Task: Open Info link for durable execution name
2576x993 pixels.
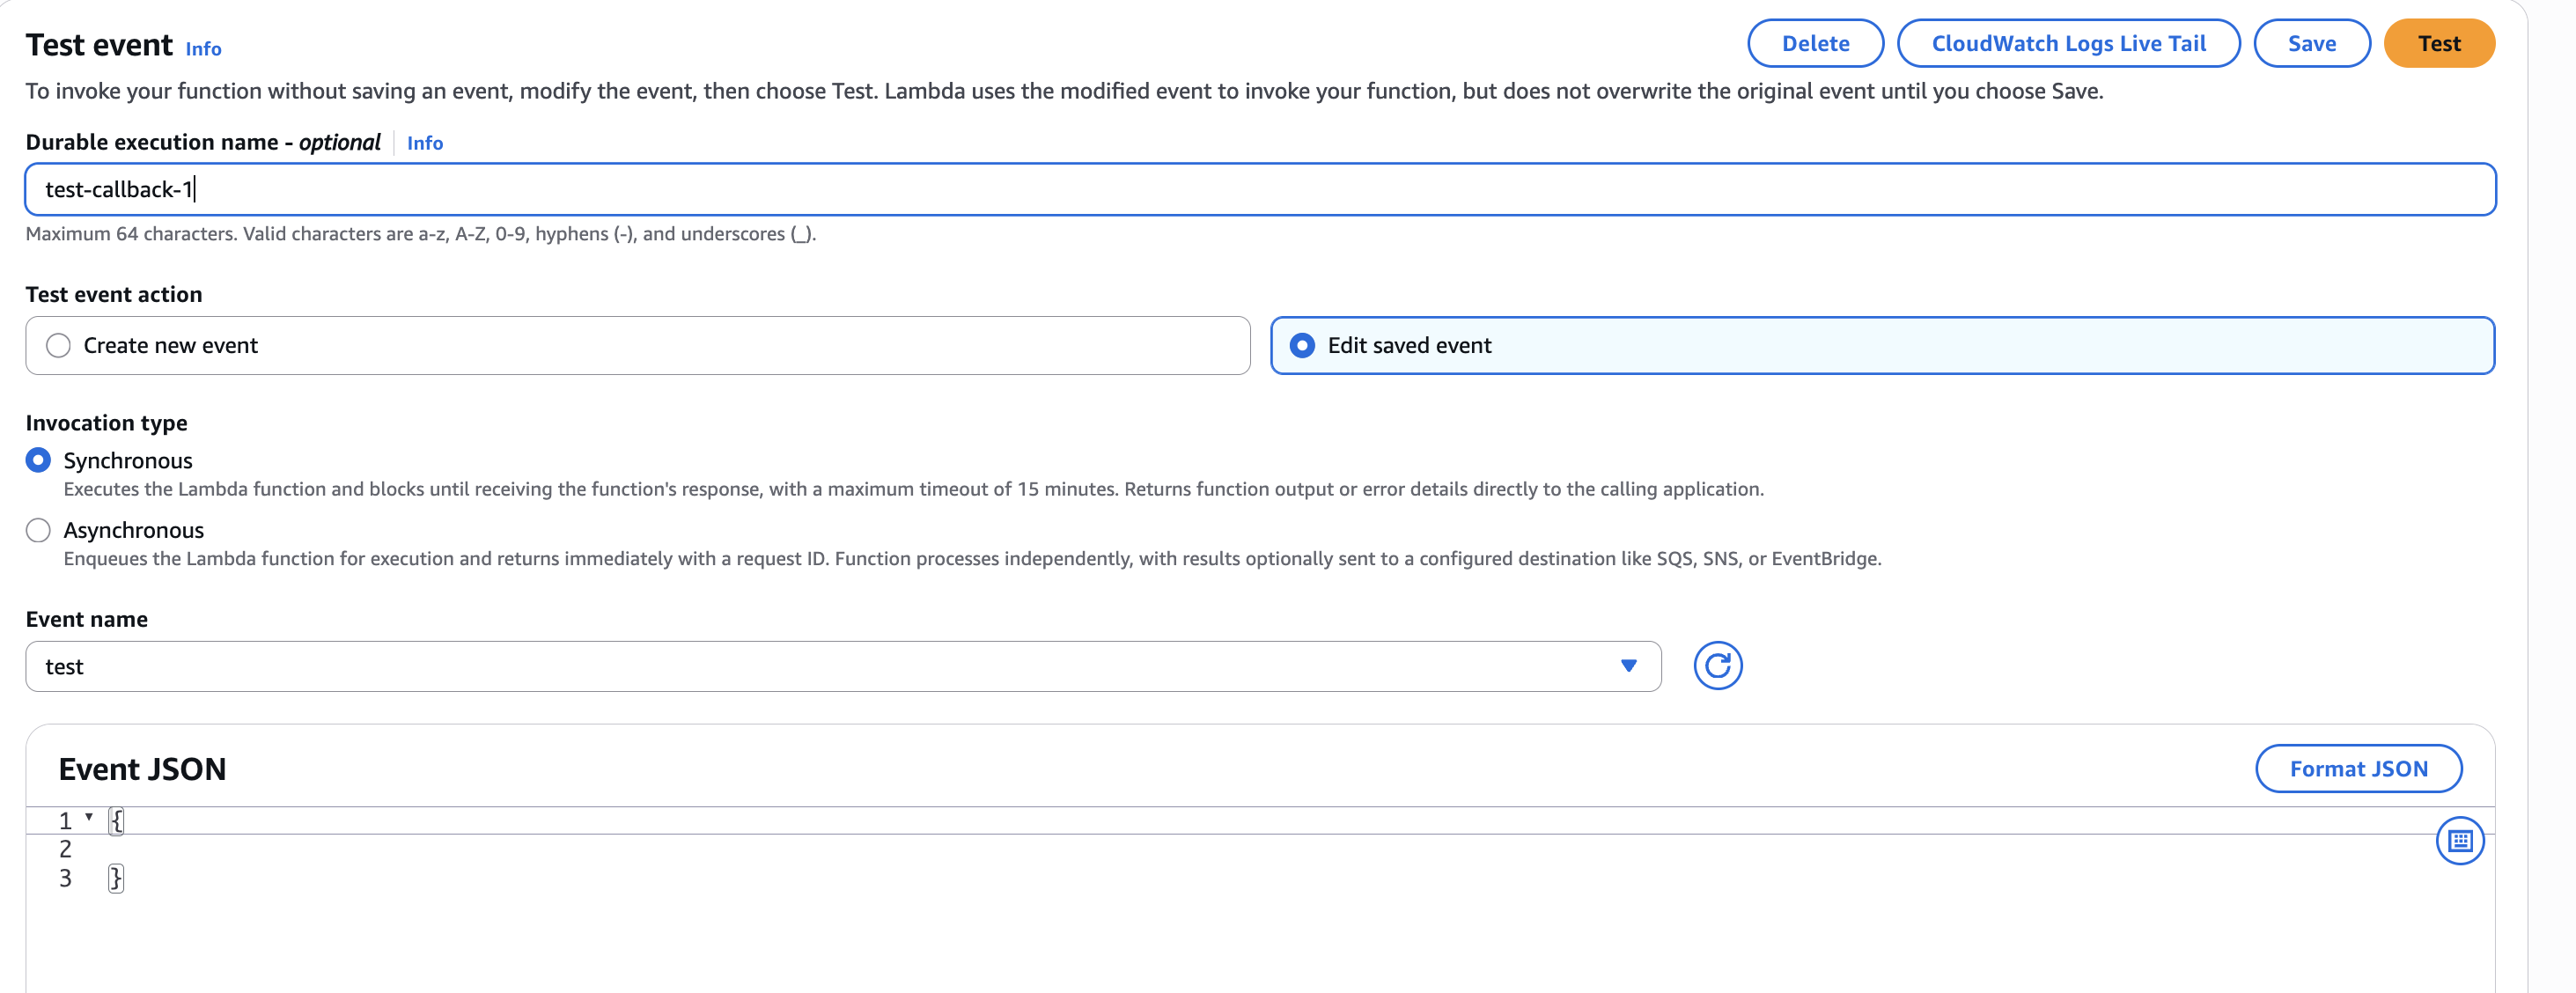Action: [x=424, y=143]
